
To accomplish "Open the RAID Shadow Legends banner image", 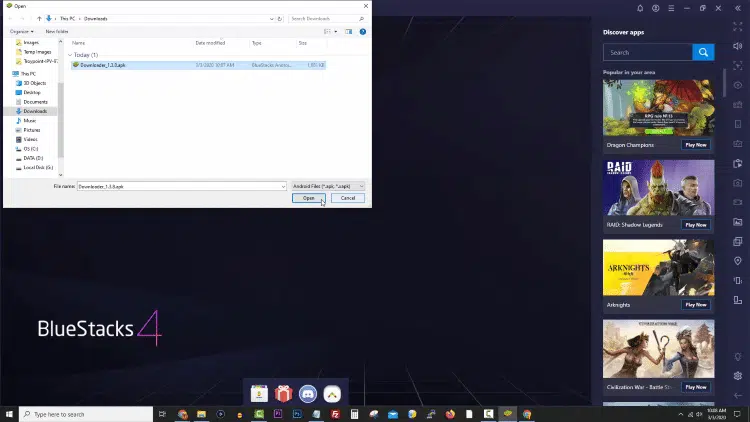I will 659,188.
